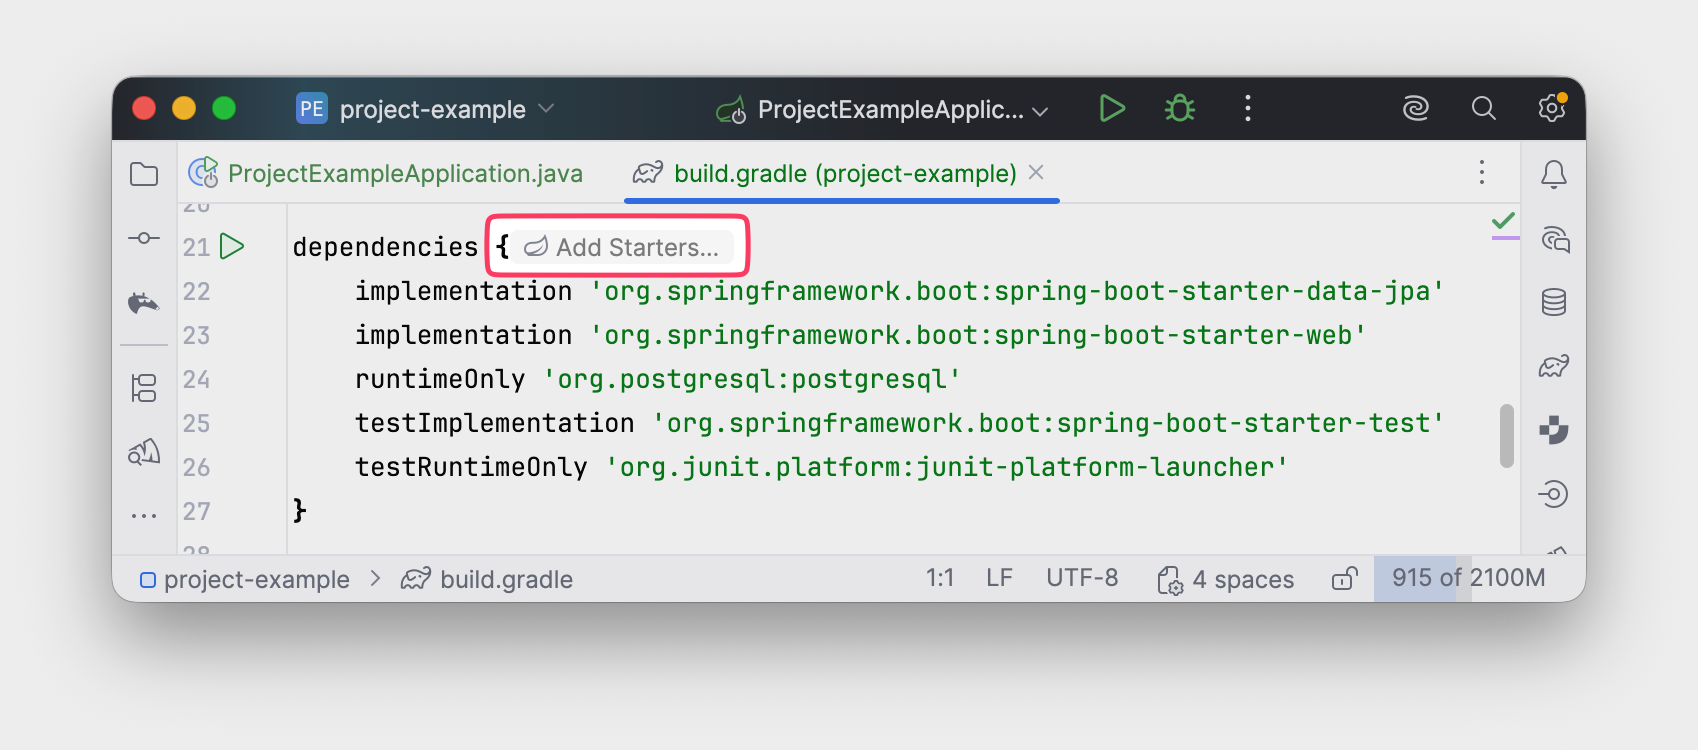The height and width of the screenshot is (750, 1698).
Task: Open the editor tabs more-options menu
Action: [1482, 173]
